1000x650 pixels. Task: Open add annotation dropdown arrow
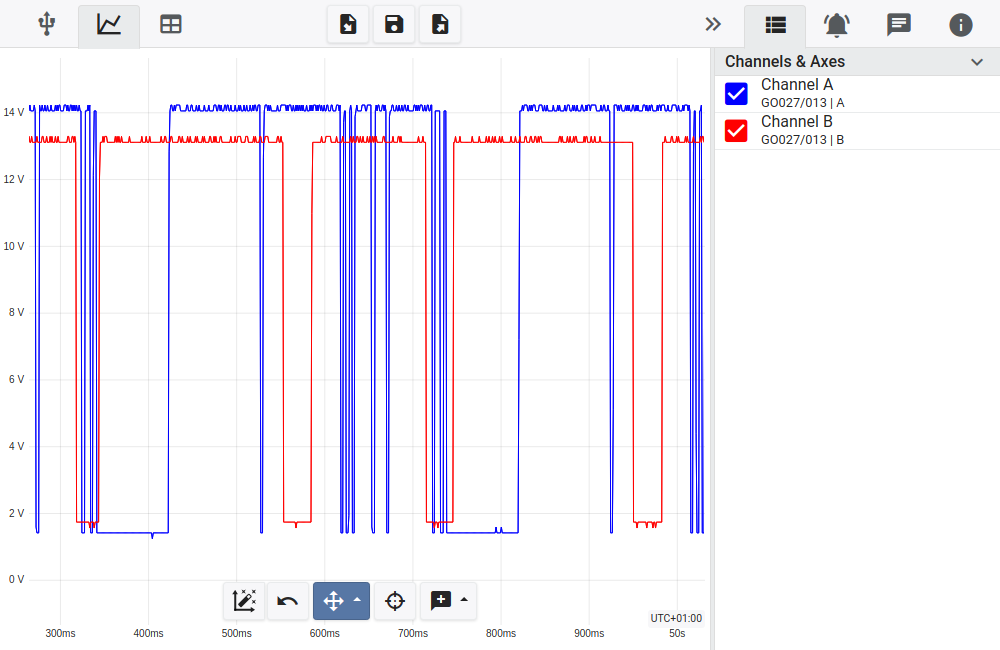click(464, 600)
